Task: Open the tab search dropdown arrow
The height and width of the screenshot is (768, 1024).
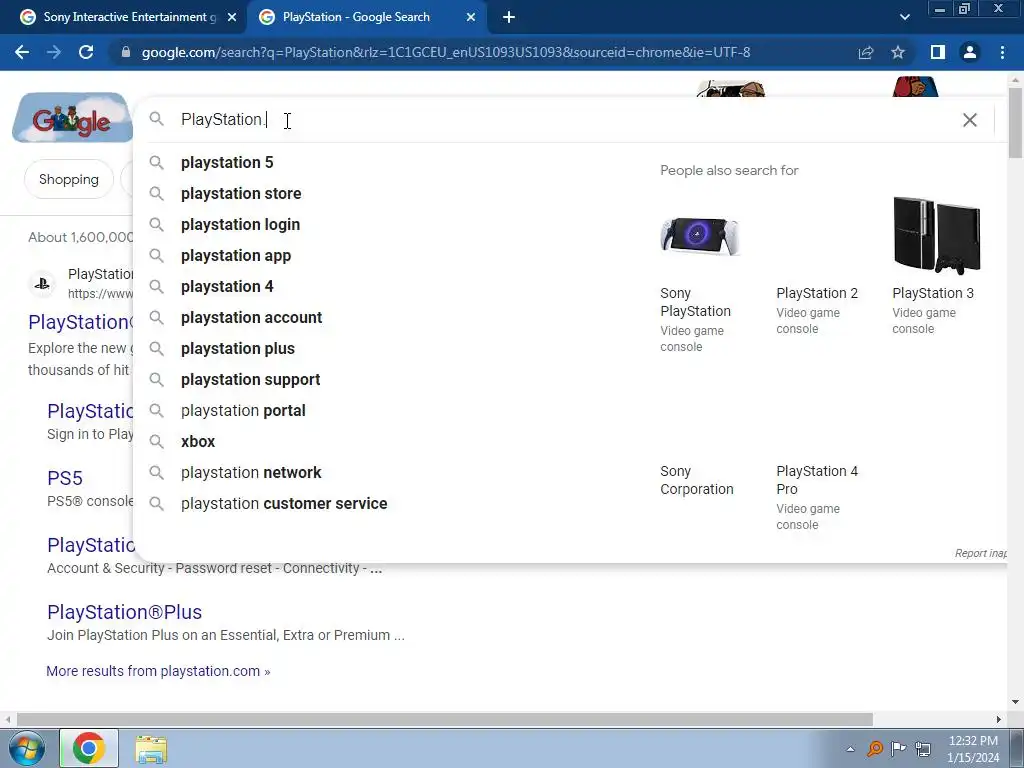Action: (x=904, y=17)
